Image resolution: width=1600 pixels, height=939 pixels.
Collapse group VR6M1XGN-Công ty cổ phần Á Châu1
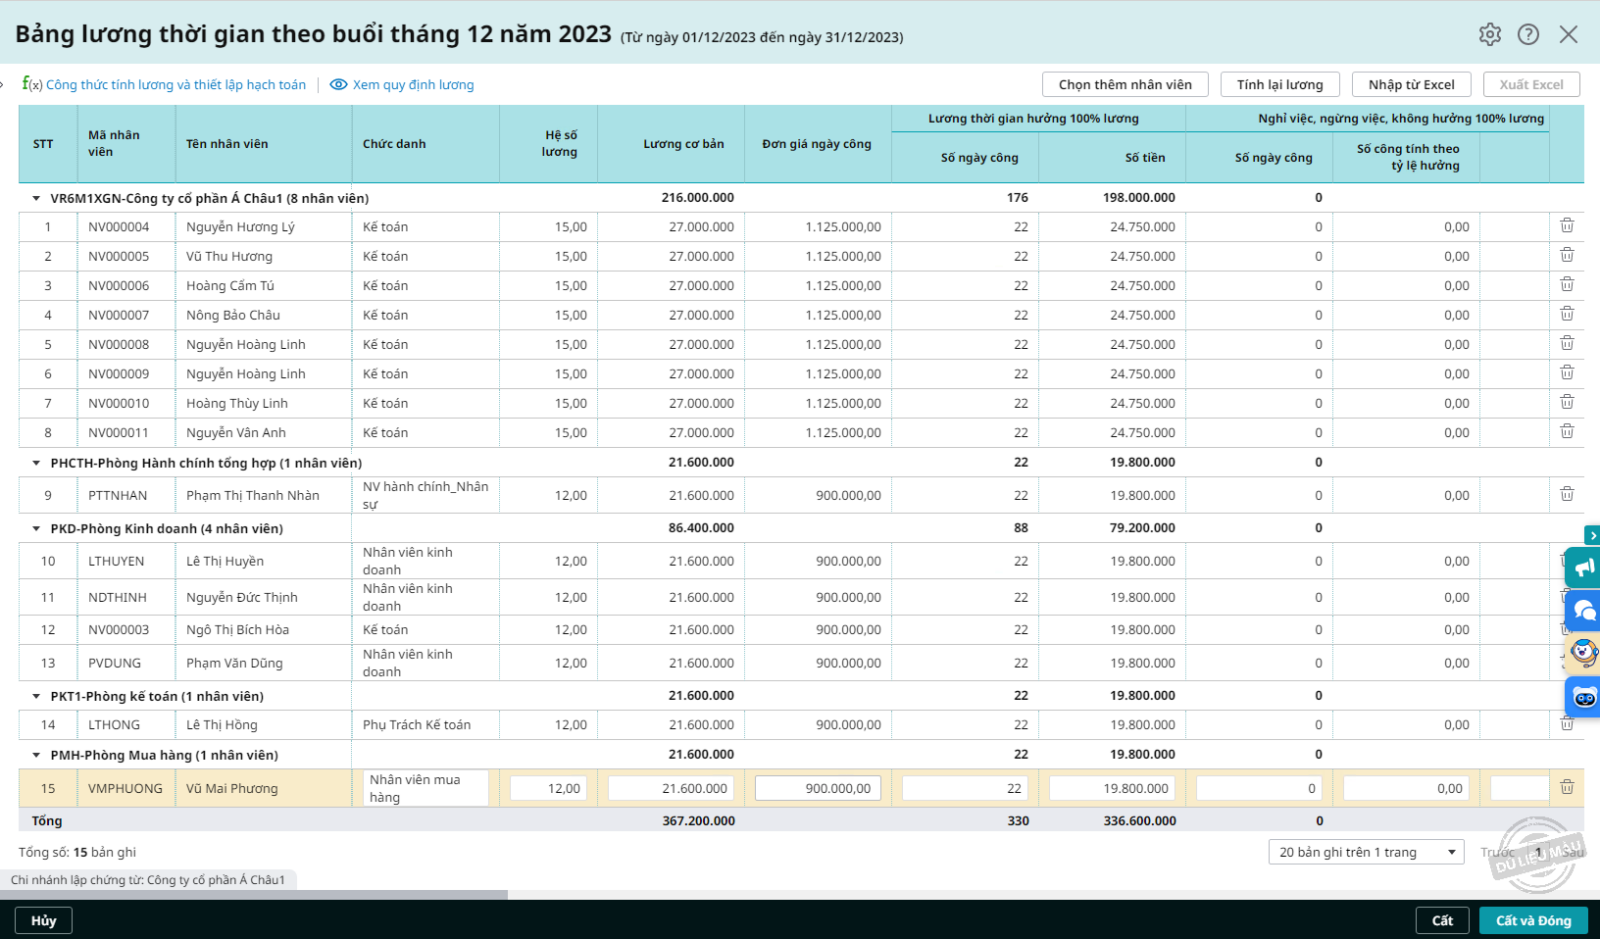coord(36,198)
